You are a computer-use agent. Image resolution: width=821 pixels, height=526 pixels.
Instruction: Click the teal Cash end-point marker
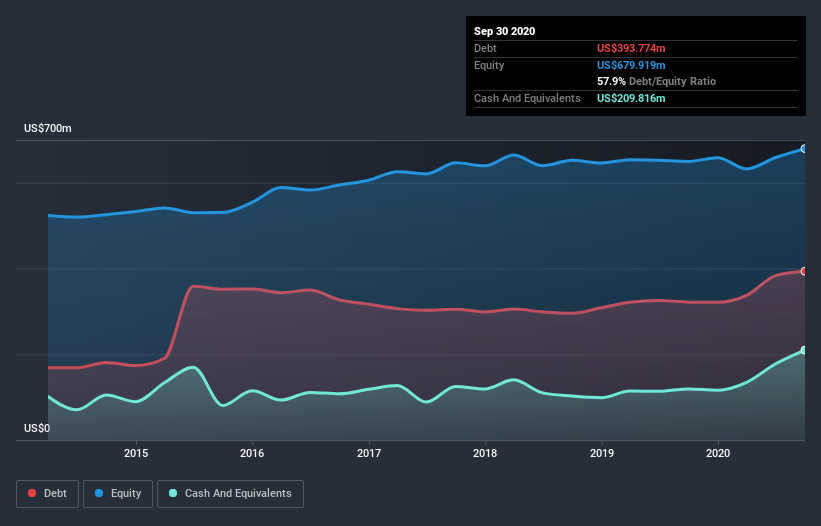click(804, 350)
